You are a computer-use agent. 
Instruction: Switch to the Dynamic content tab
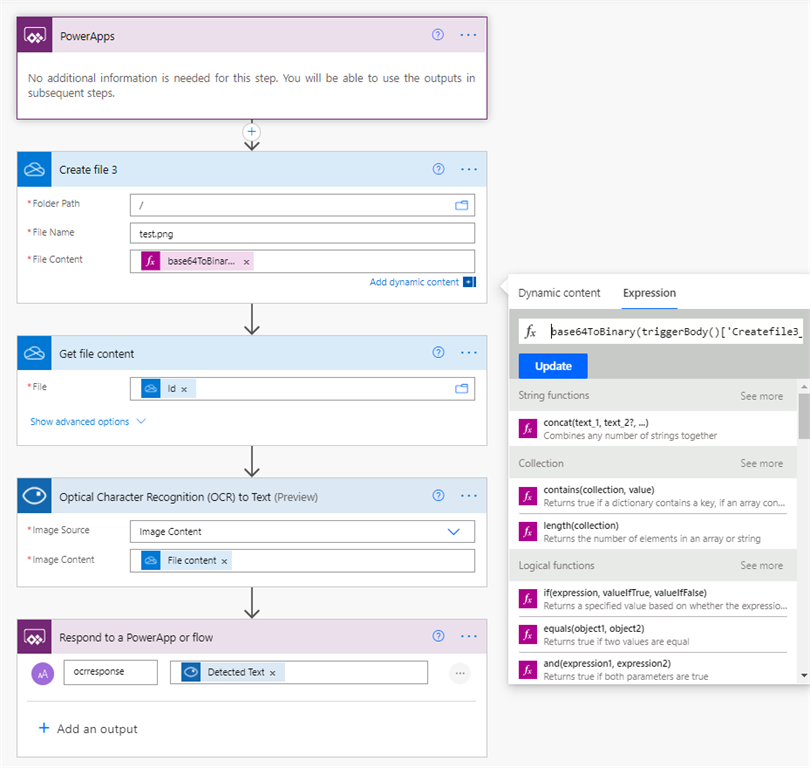(x=559, y=293)
